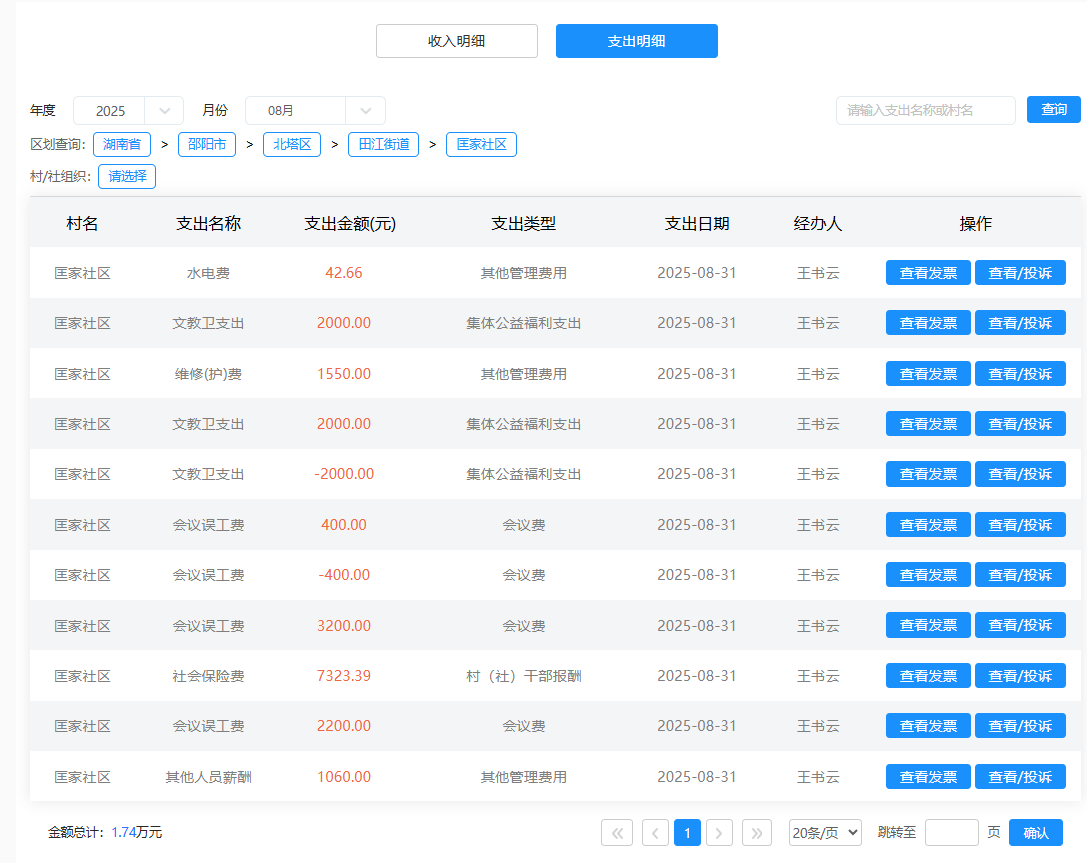View invoice for the 水电费 row
Viewport: 1087px width, 863px height.
(x=927, y=273)
